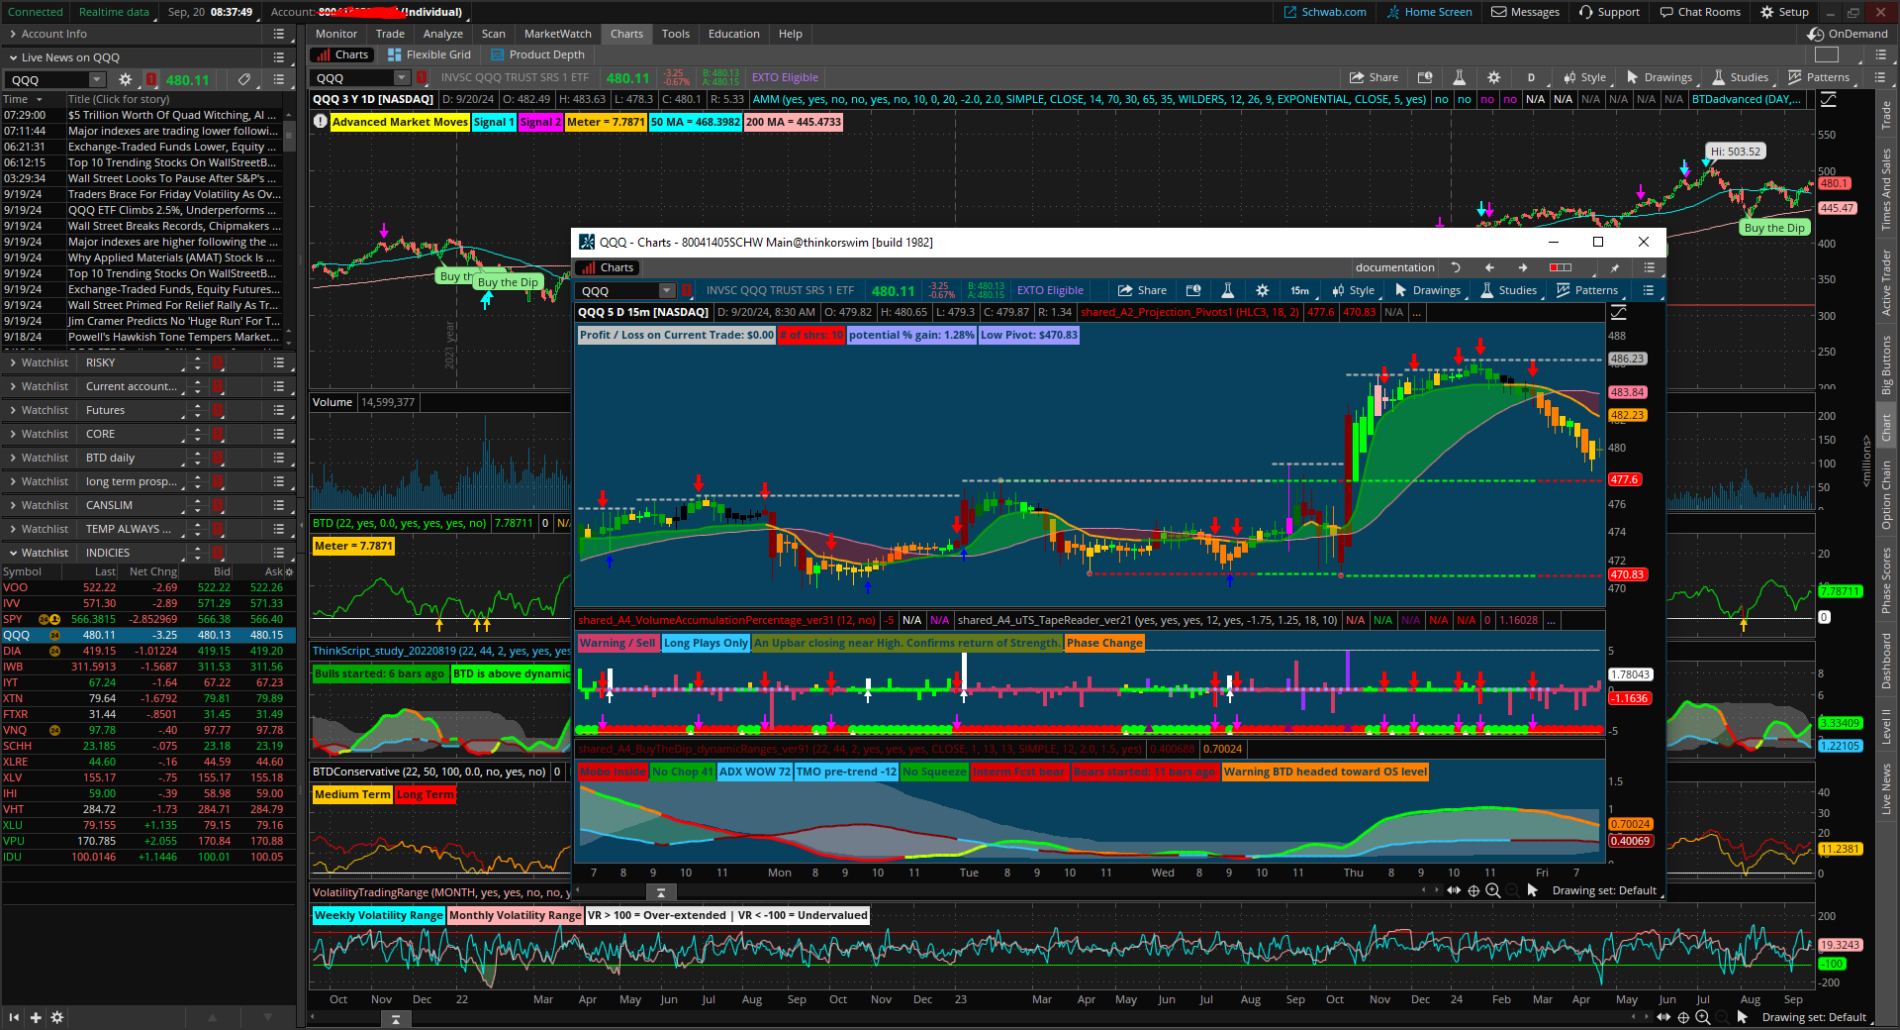Expand the CANSLIM watchlist
The image size is (1900, 1030).
12,505
